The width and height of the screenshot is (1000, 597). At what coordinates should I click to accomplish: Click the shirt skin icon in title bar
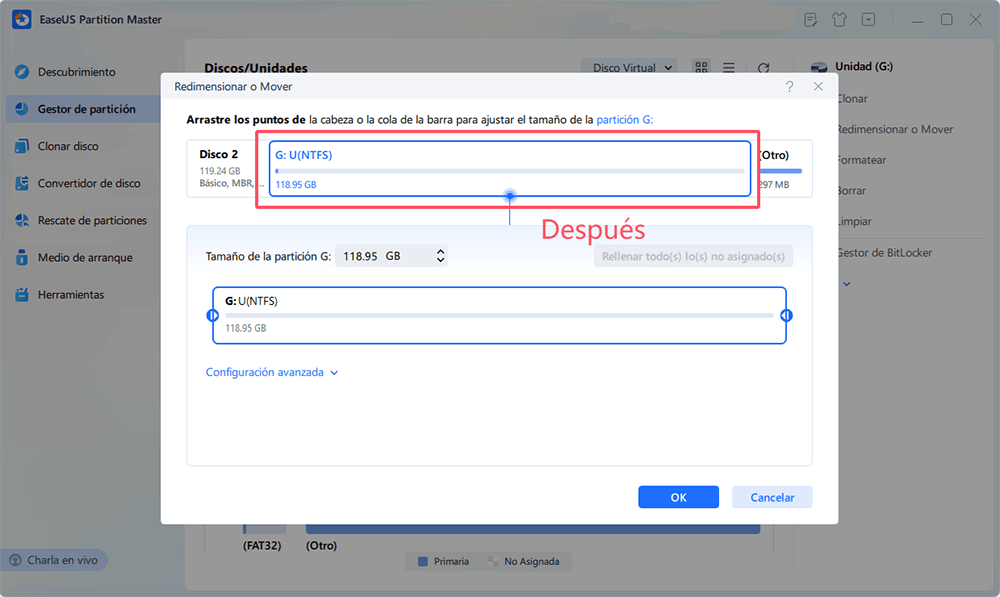(x=839, y=20)
